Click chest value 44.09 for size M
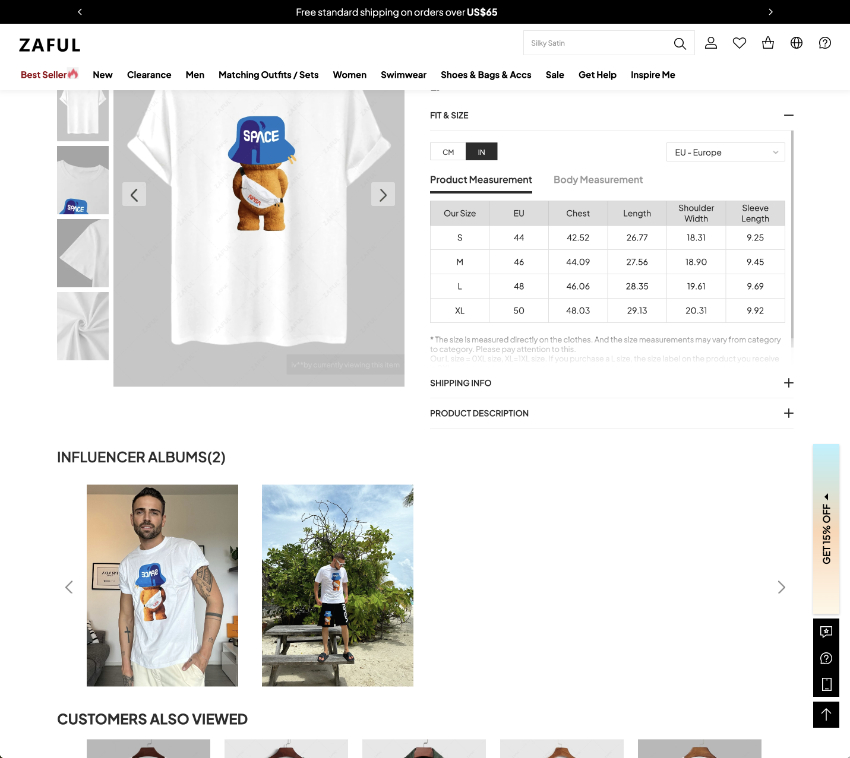The height and width of the screenshot is (758, 850). point(578,262)
